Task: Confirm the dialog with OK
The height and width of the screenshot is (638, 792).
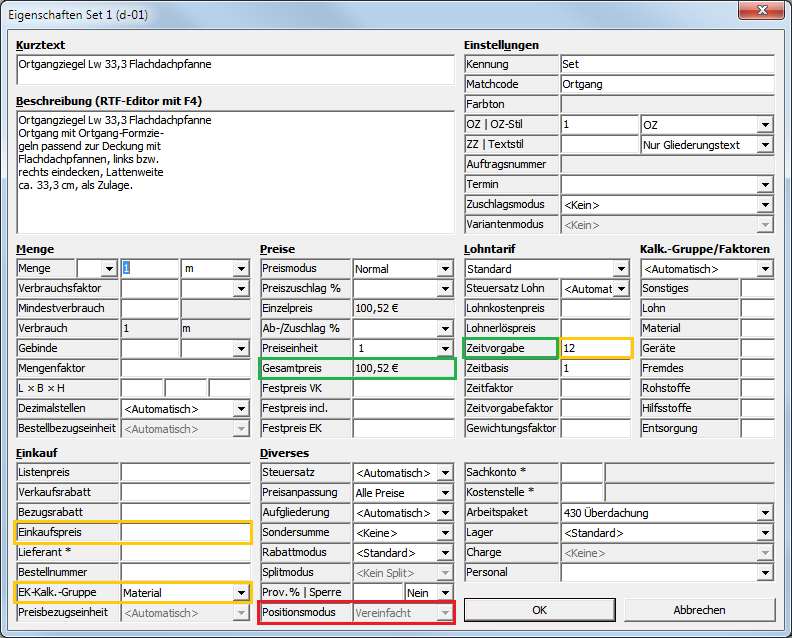Action: 539,609
